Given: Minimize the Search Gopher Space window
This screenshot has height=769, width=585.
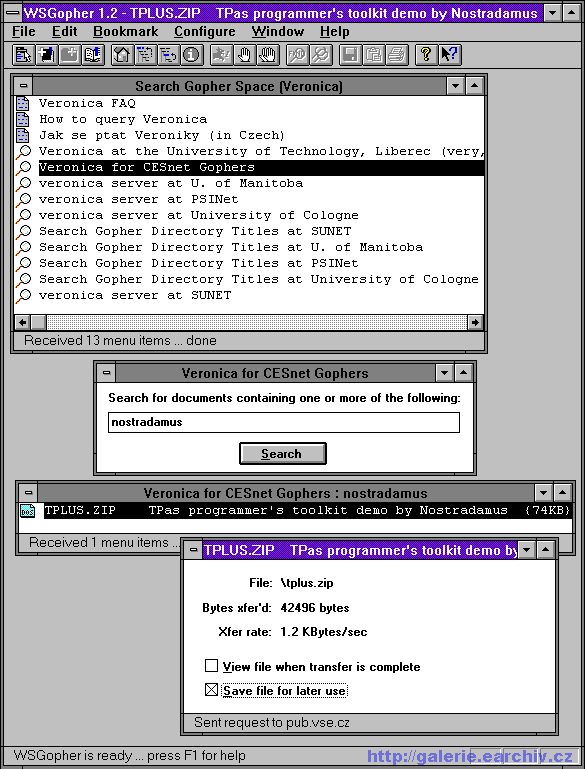Looking at the screenshot, I should point(456,86).
